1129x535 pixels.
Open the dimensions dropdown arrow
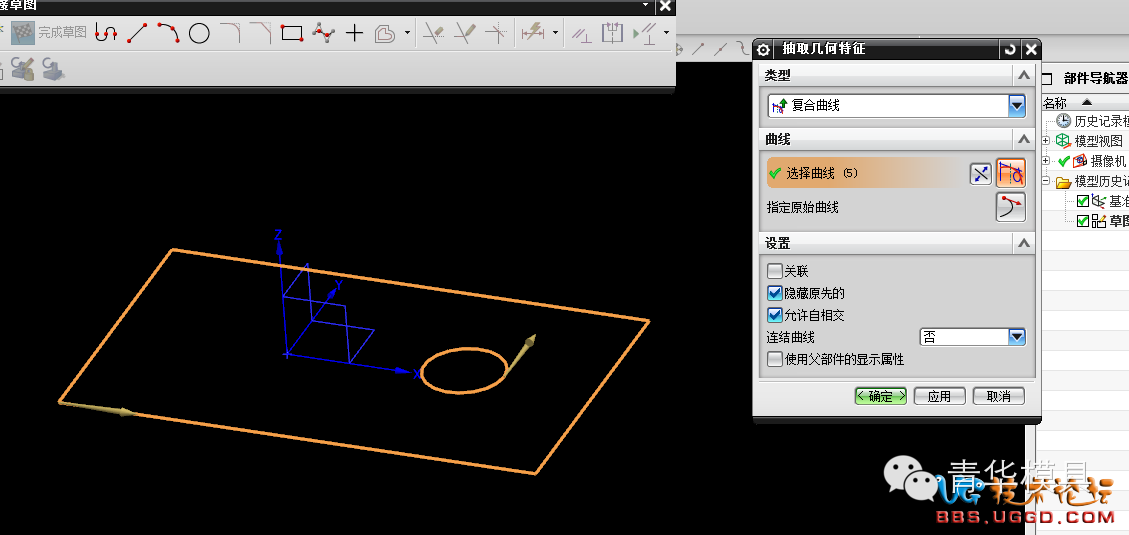(555, 32)
